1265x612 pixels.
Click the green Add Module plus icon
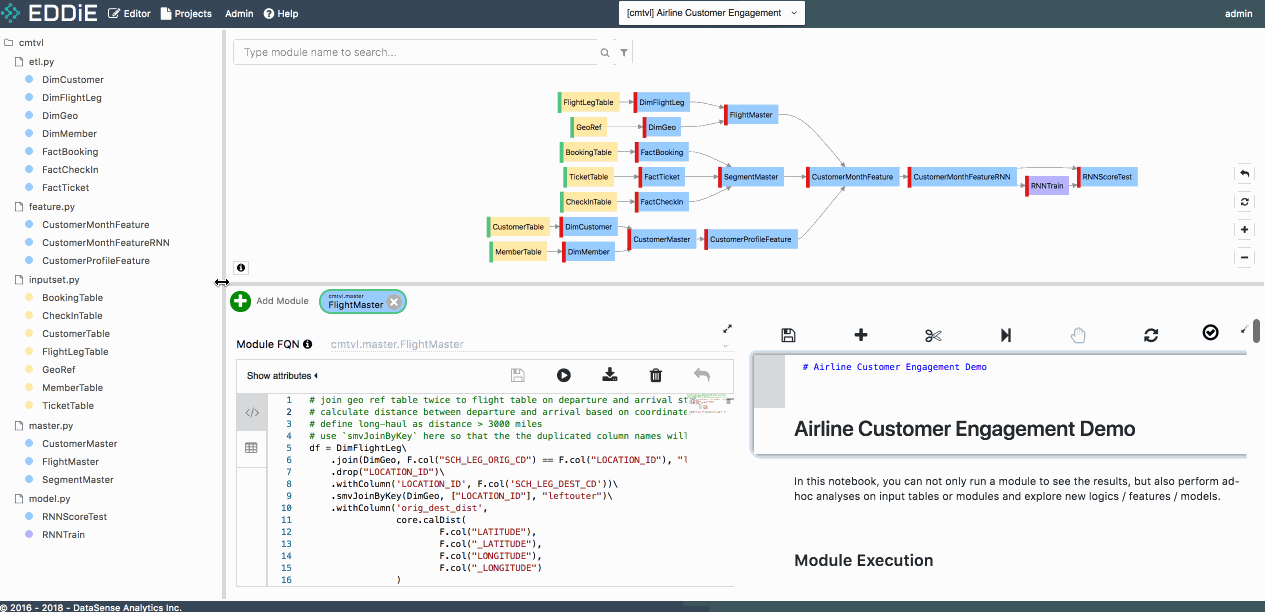coord(241,301)
